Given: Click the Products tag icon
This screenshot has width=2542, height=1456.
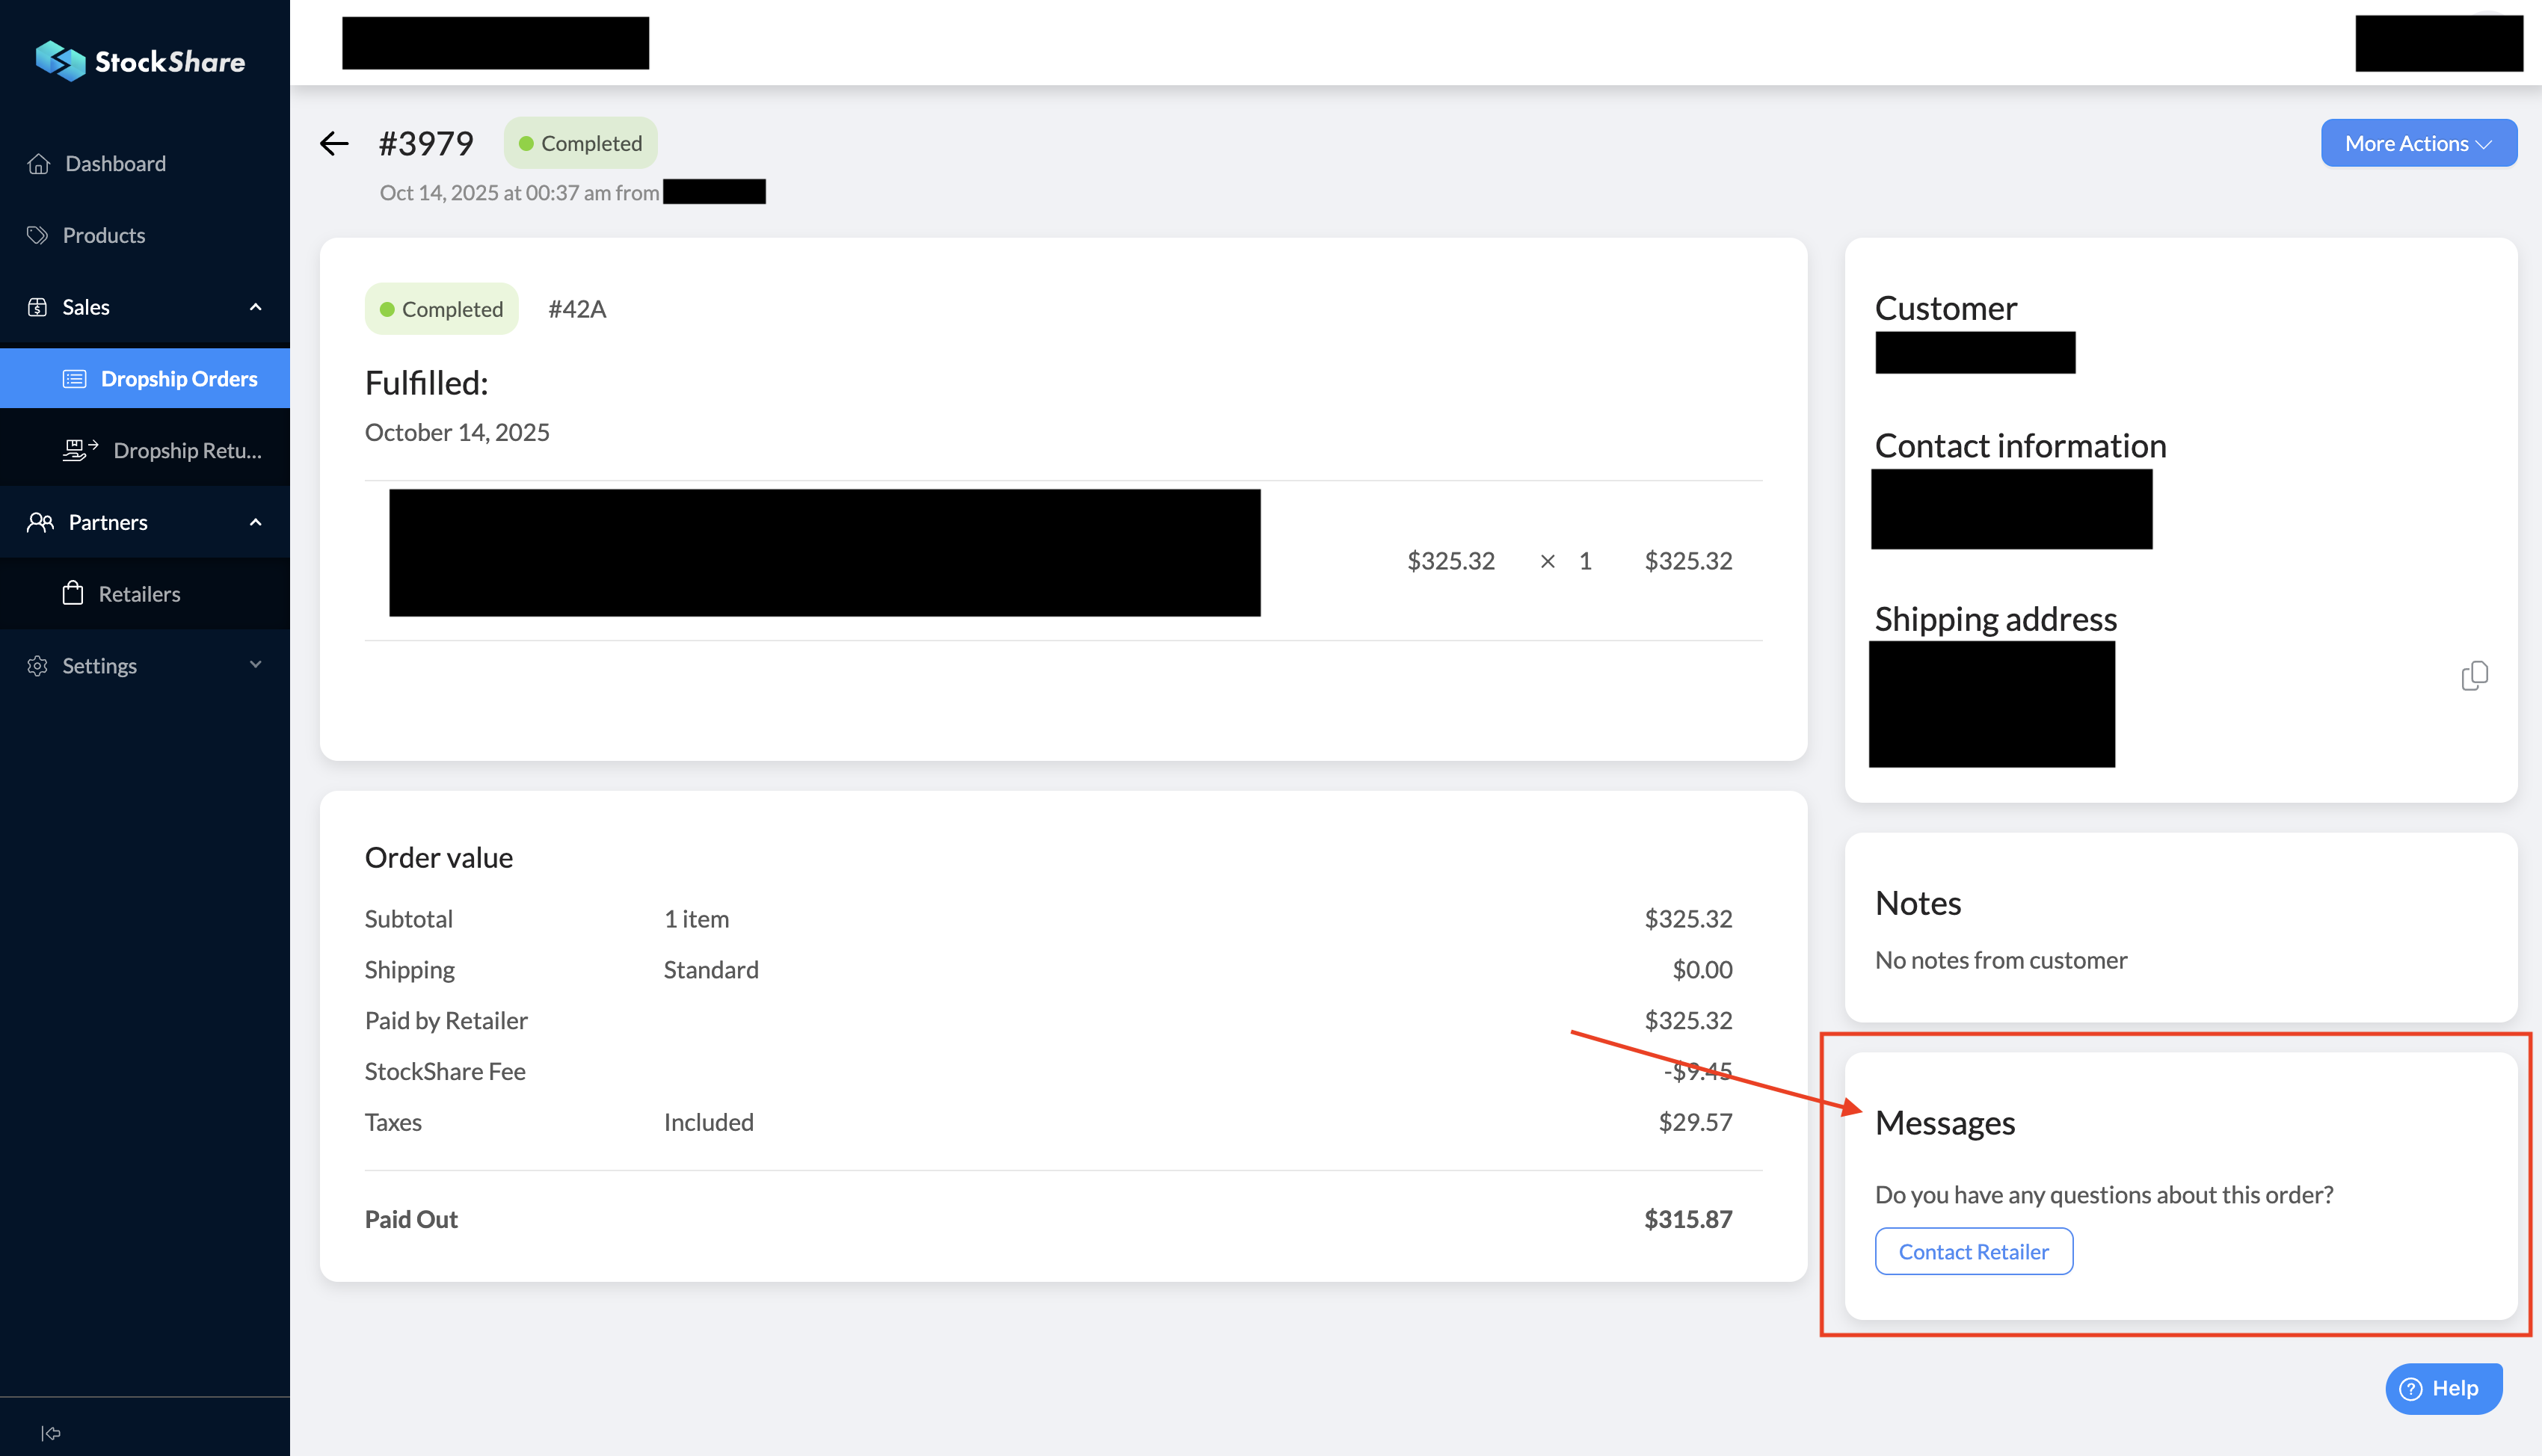Looking at the screenshot, I should (x=38, y=236).
